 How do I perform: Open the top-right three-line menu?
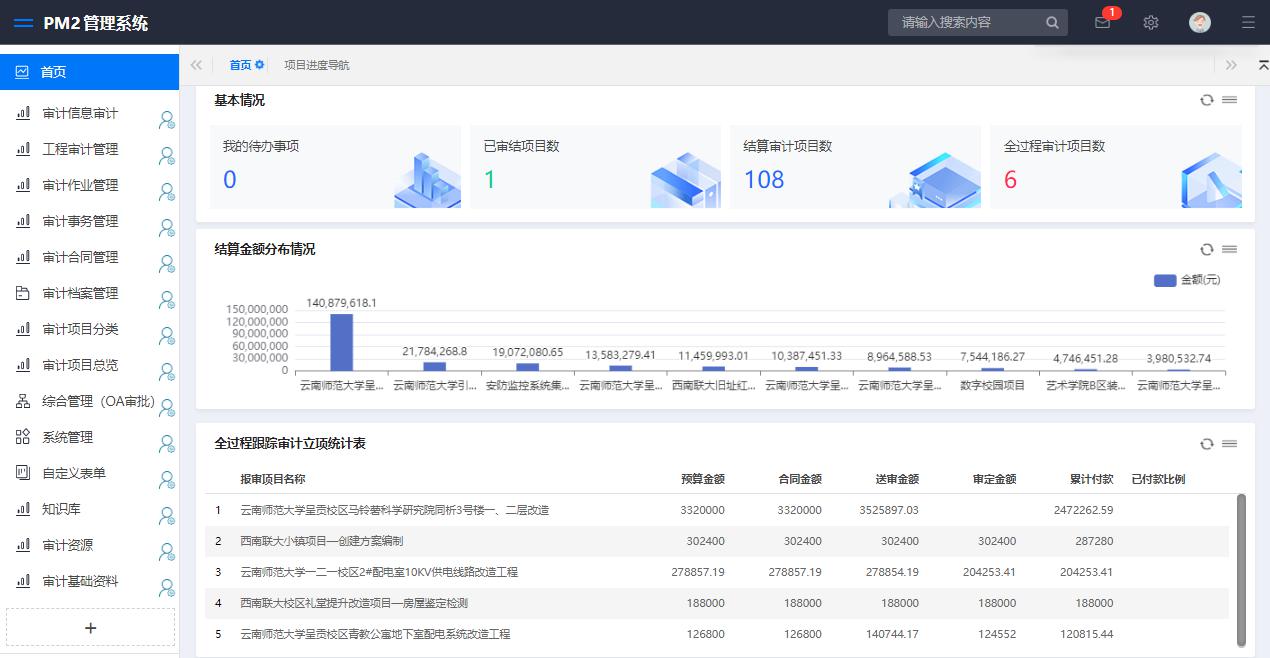(1248, 23)
